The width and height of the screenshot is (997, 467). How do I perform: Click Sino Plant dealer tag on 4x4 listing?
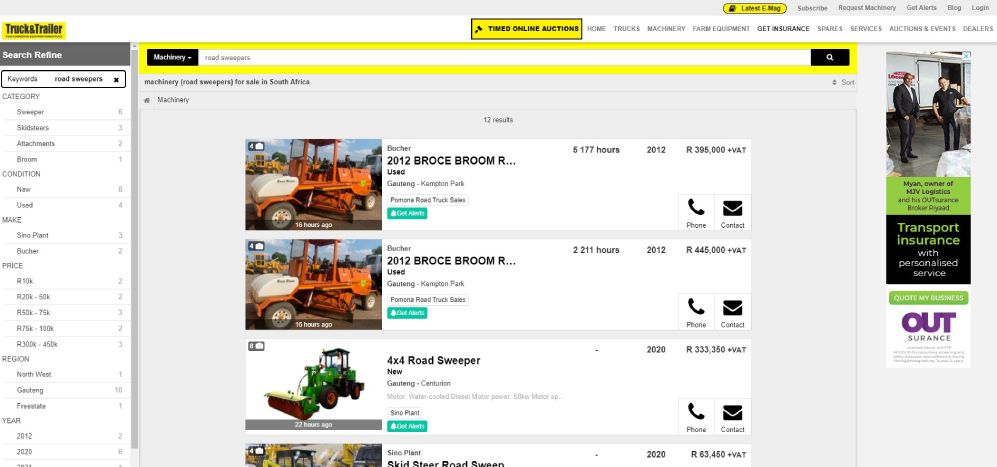[x=404, y=413]
